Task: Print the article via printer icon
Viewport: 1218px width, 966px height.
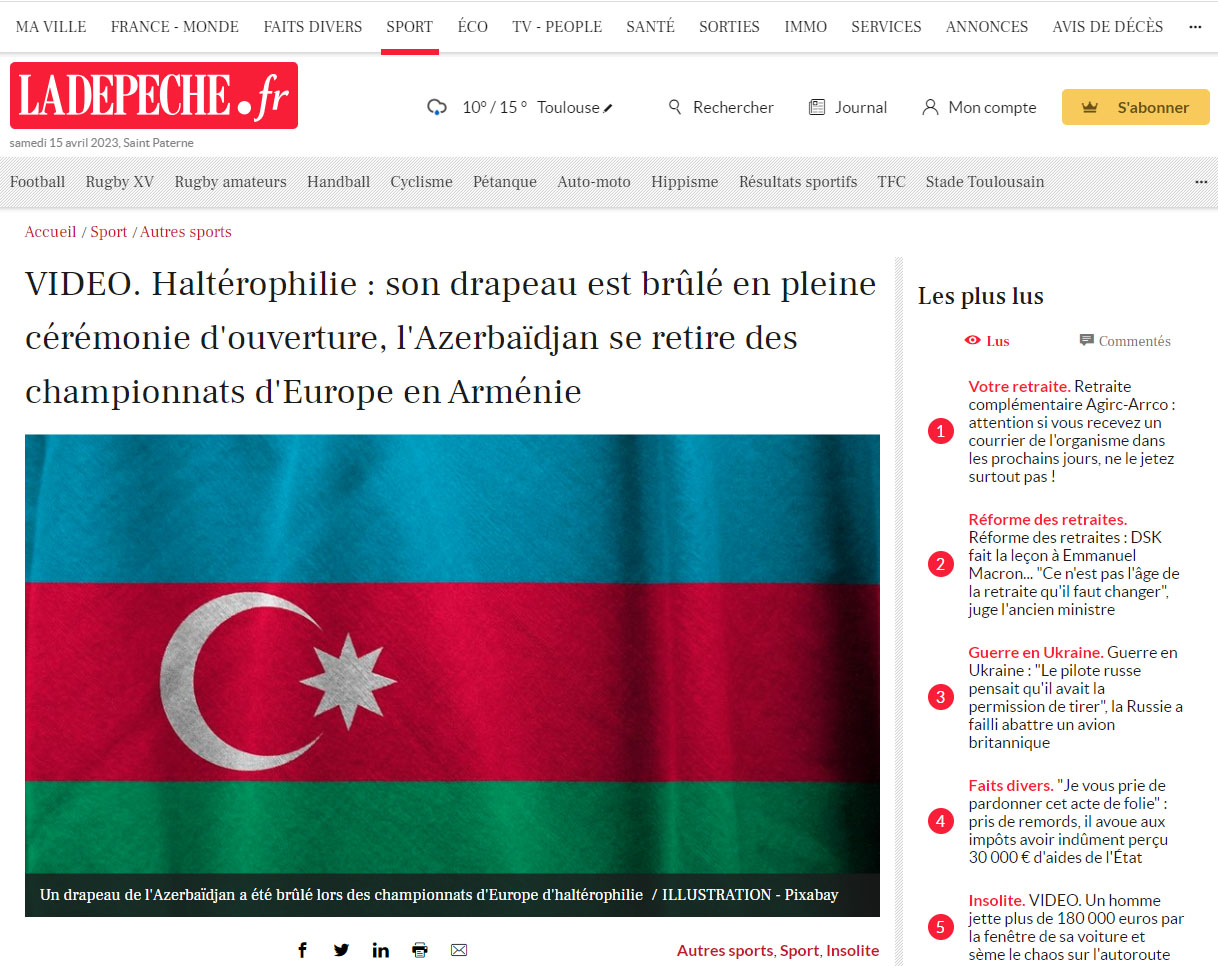Action: (420, 950)
